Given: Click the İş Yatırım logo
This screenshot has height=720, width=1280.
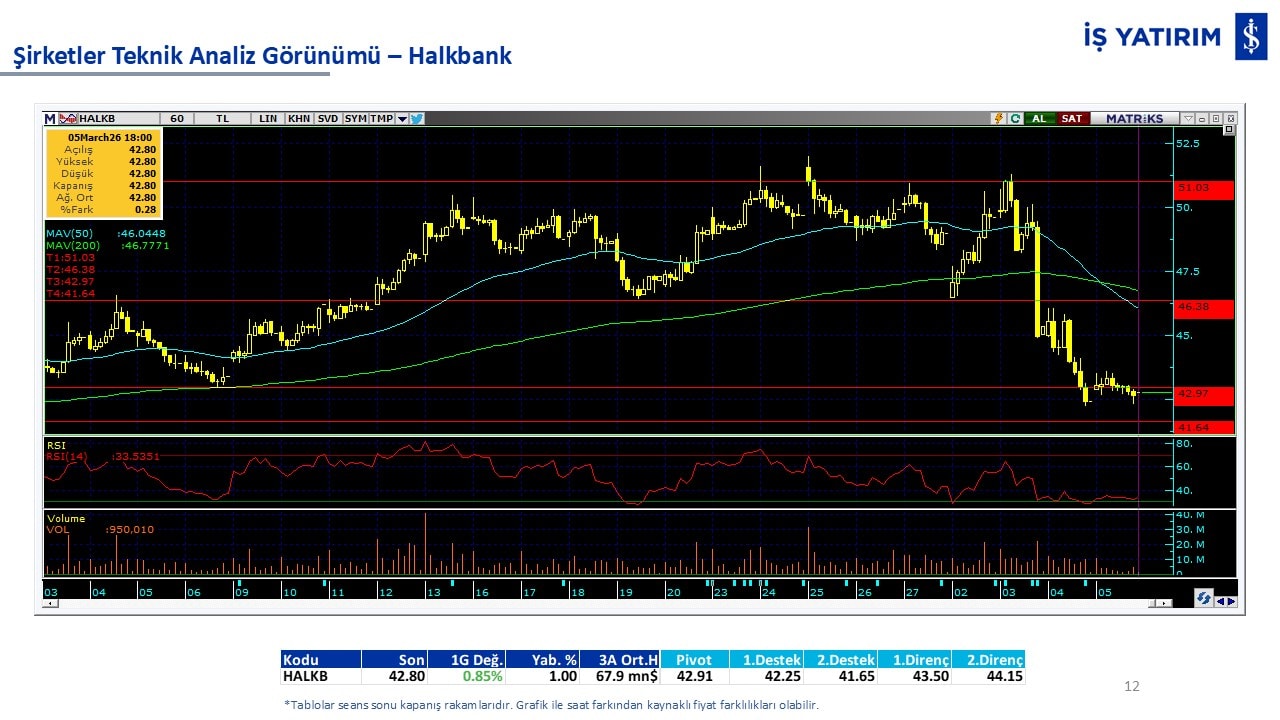Looking at the screenshot, I should pos(1250,37).
